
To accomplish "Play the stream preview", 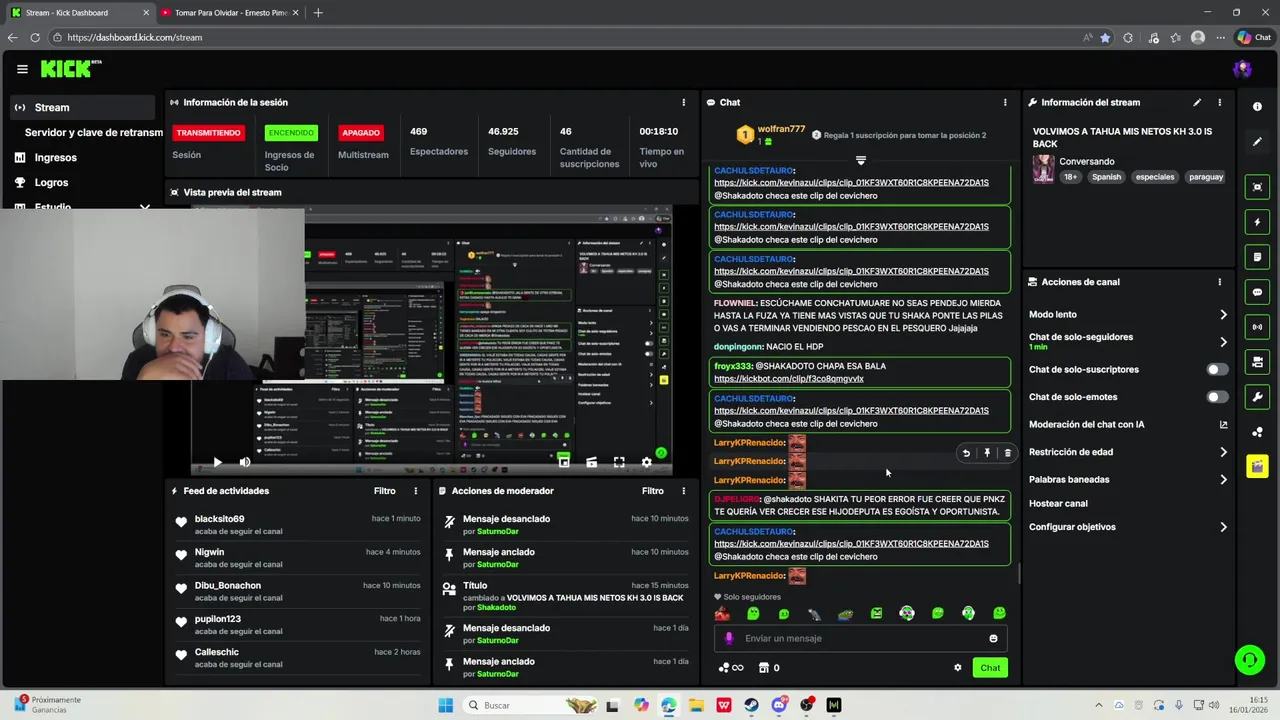I will click(x=217, y=462).
